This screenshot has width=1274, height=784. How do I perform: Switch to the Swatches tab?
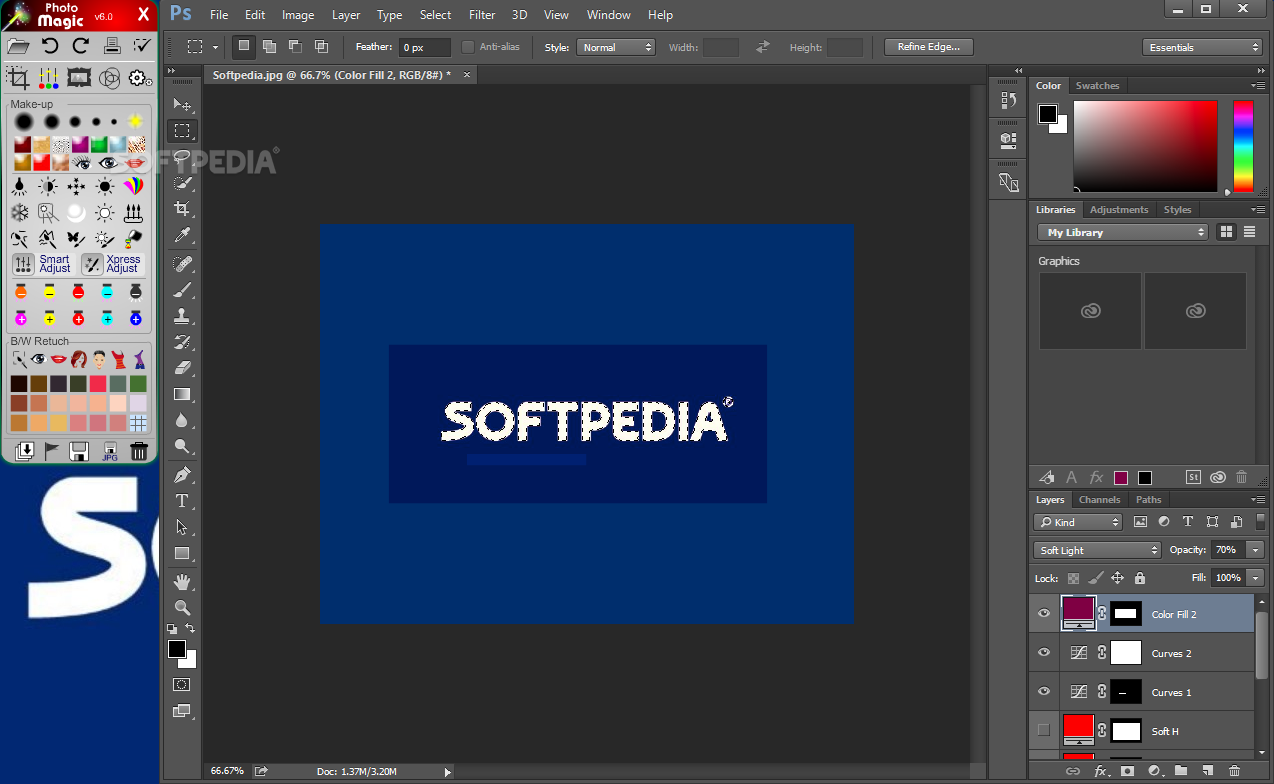[x=1097, y=86]
